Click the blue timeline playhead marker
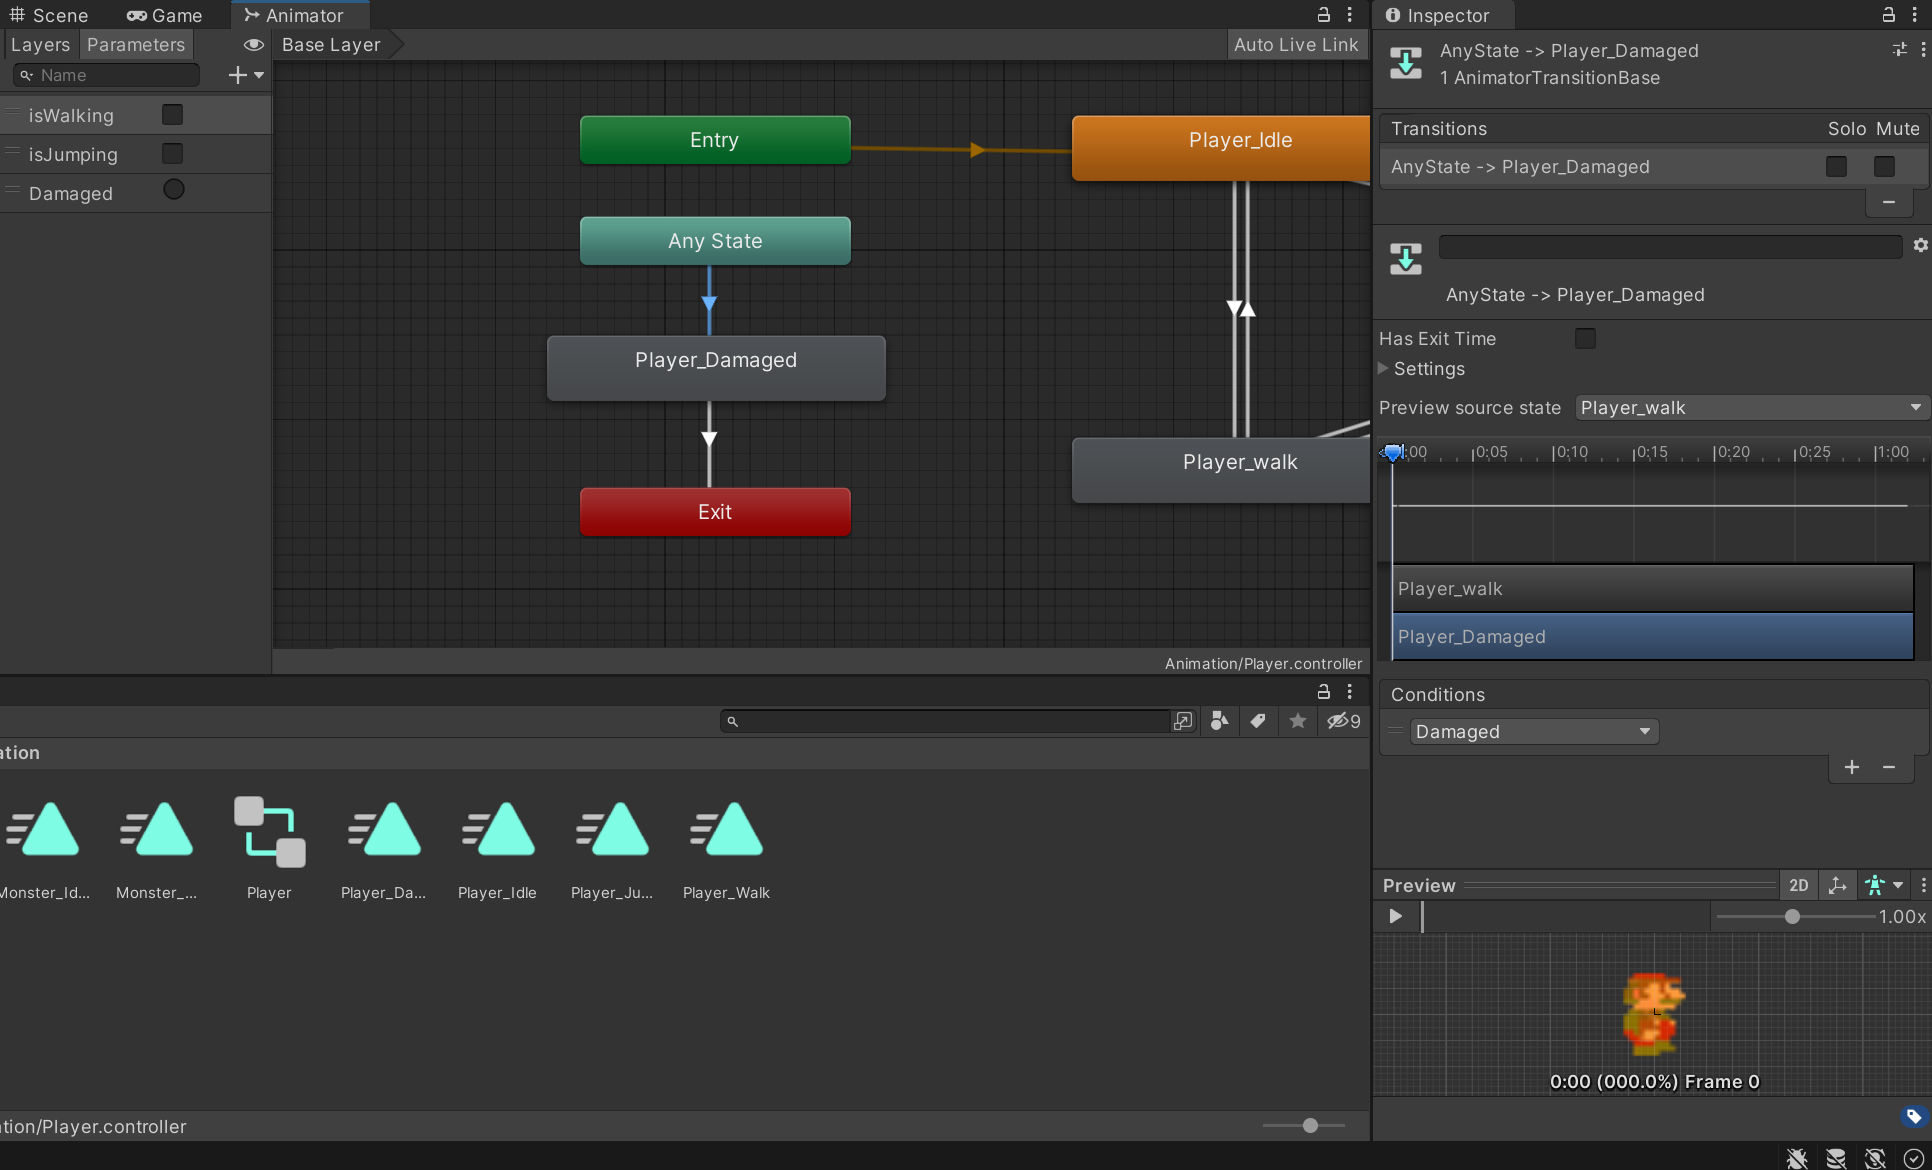 click(x=1392, y=453)
